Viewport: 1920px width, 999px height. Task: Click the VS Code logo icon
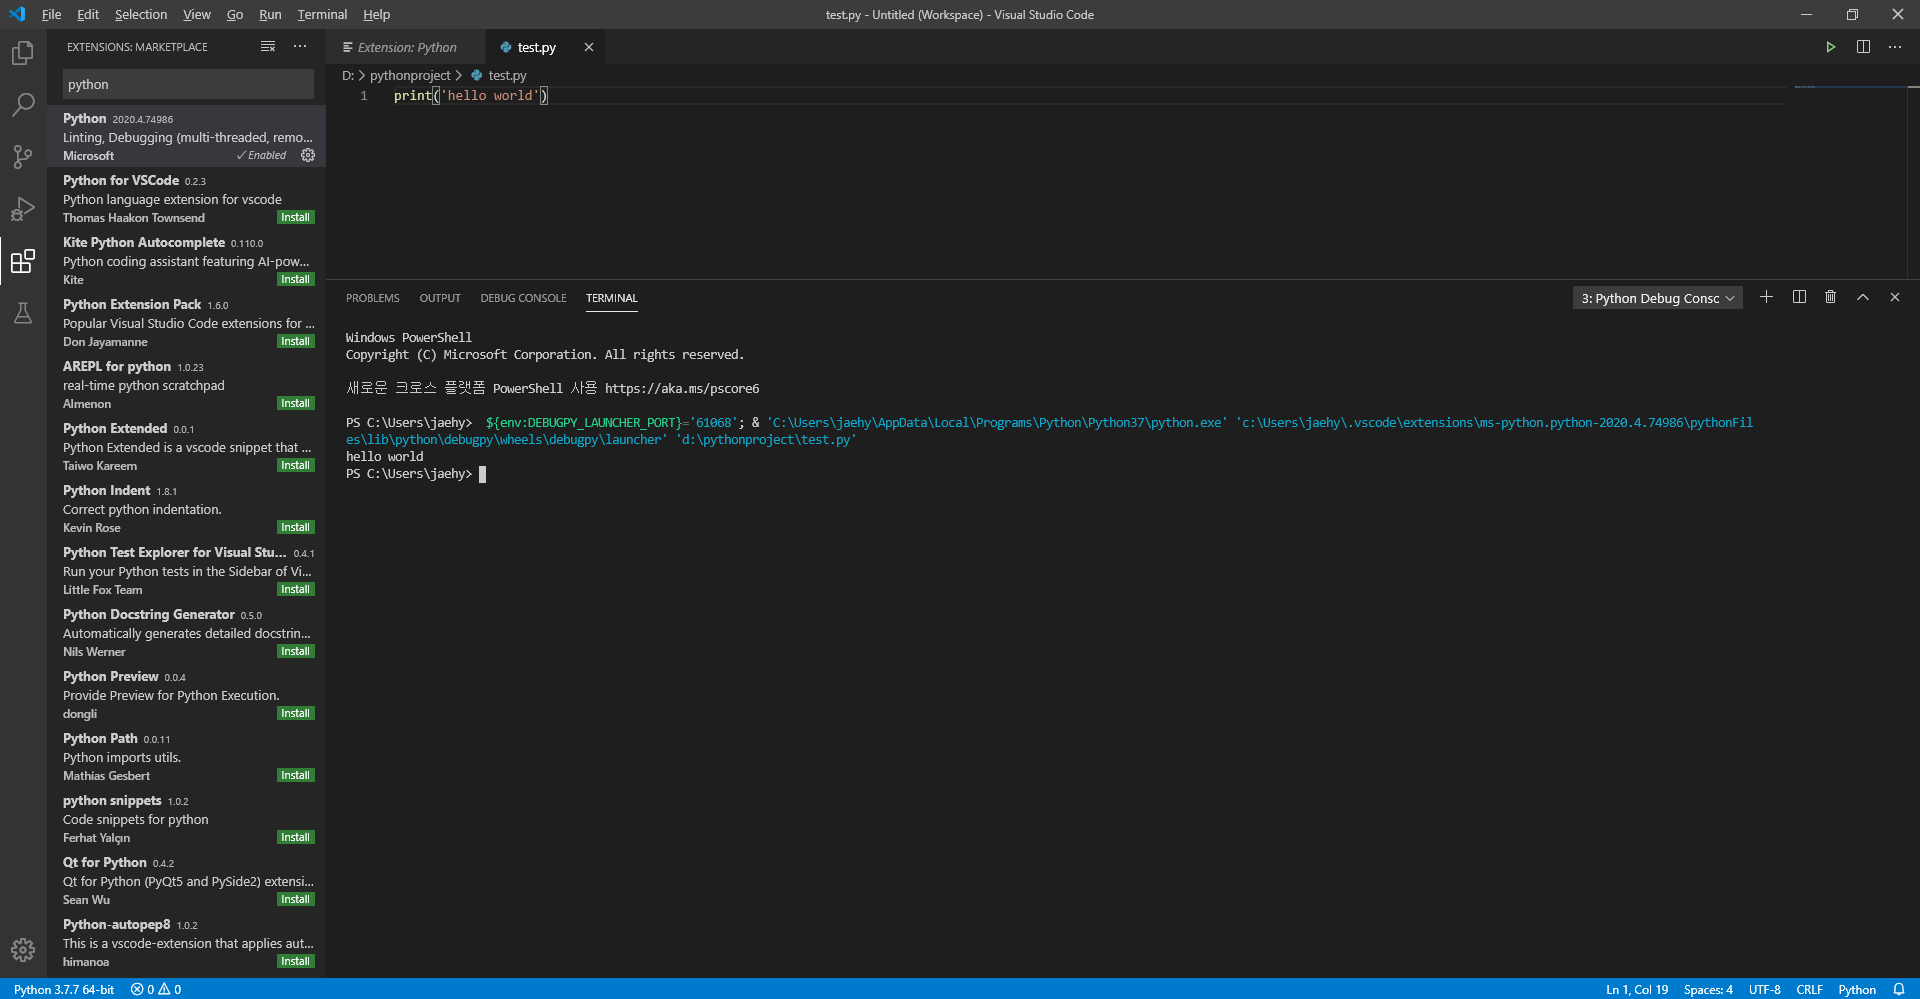[17, 14]
